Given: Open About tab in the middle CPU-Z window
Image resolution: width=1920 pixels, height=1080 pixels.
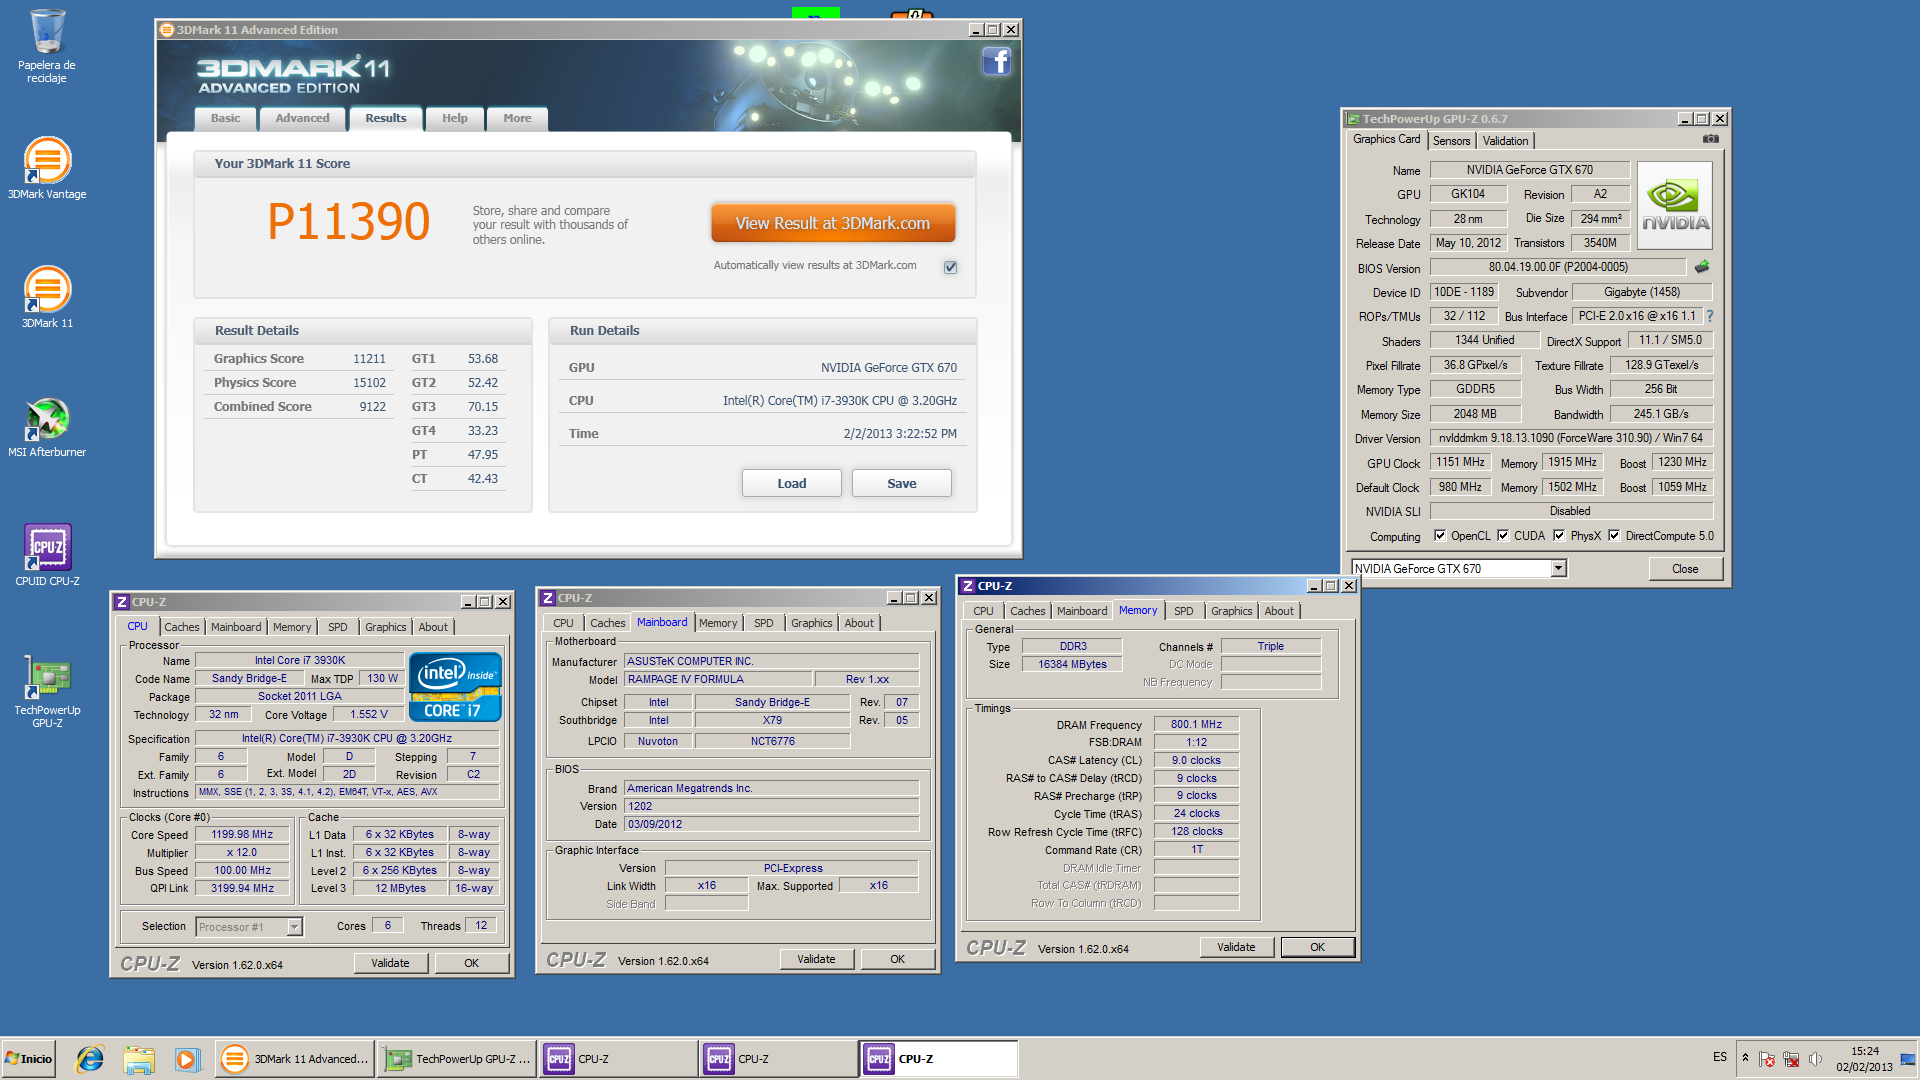Looking at the screenshot, I should coord(859,623).
